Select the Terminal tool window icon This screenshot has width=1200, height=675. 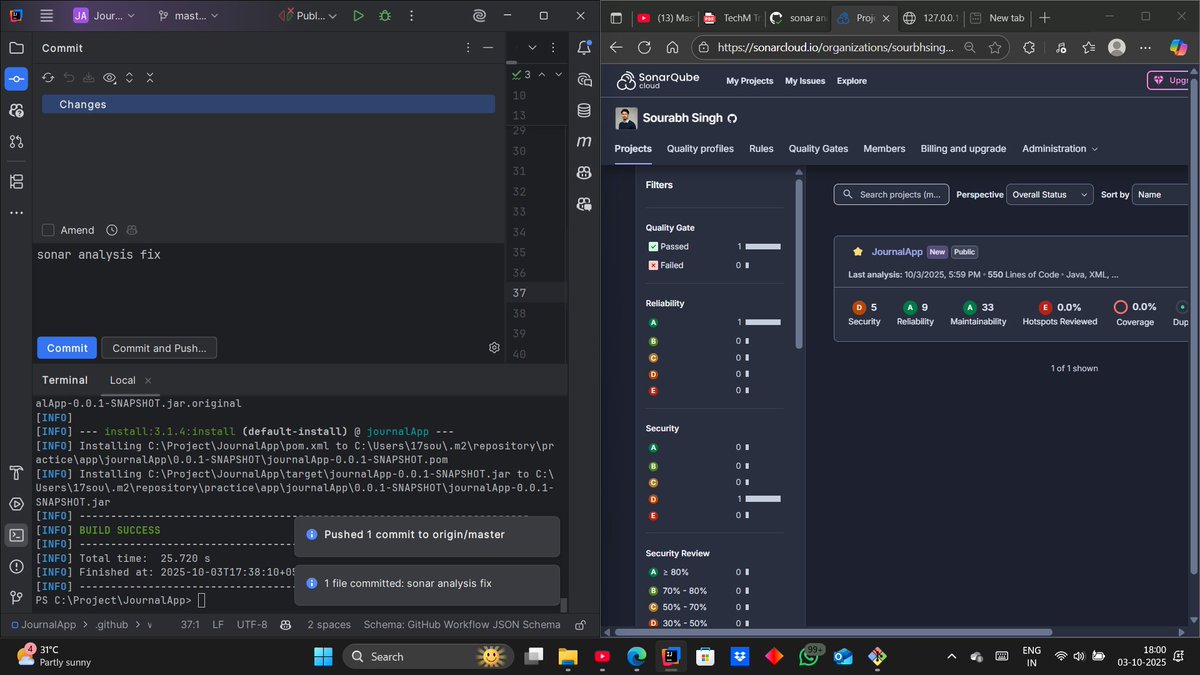point(16,535)
